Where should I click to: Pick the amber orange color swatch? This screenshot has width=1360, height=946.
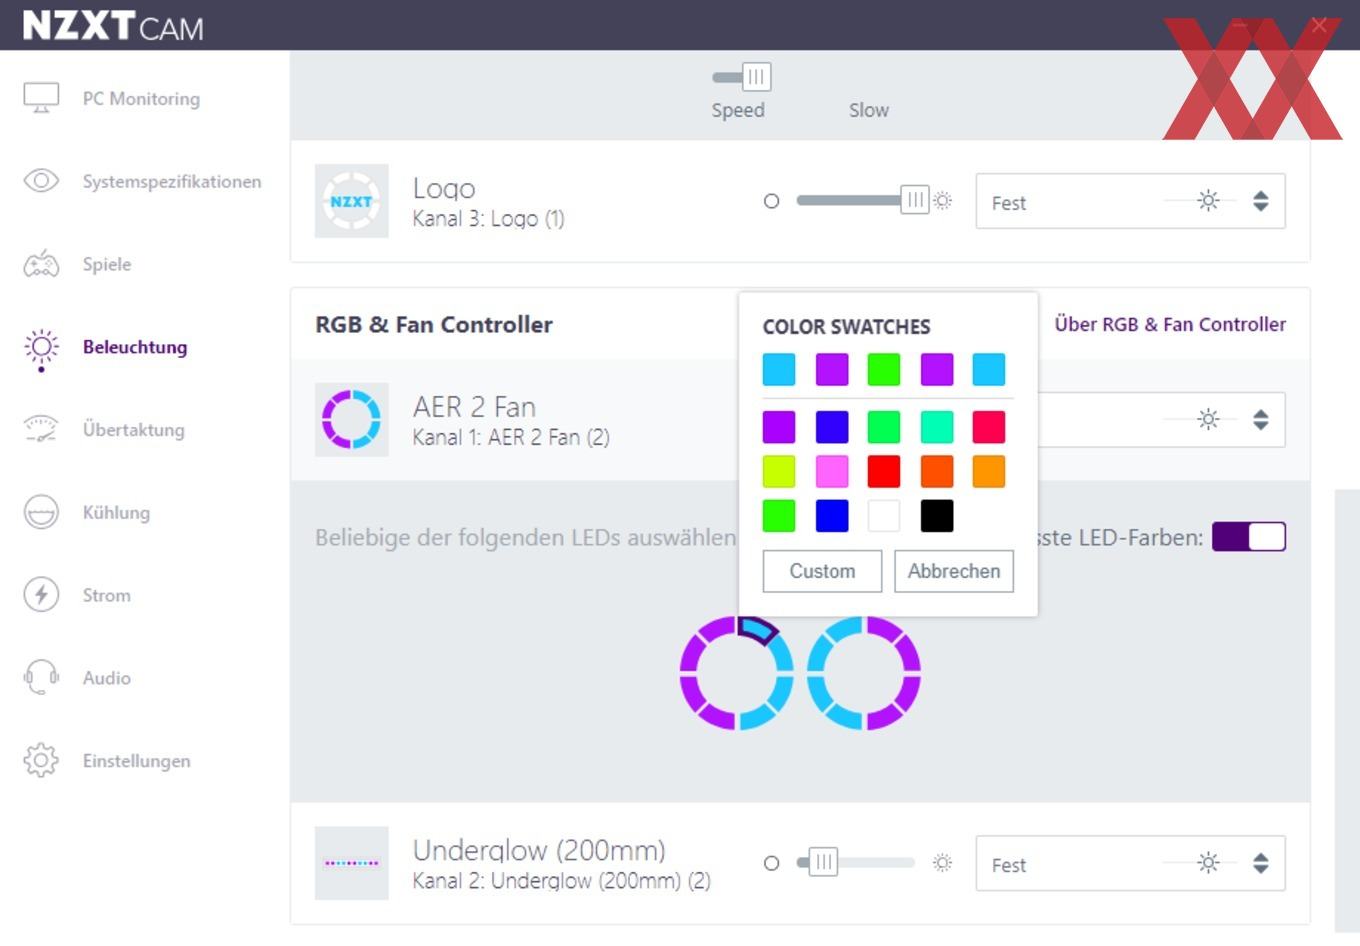(989, 471)
